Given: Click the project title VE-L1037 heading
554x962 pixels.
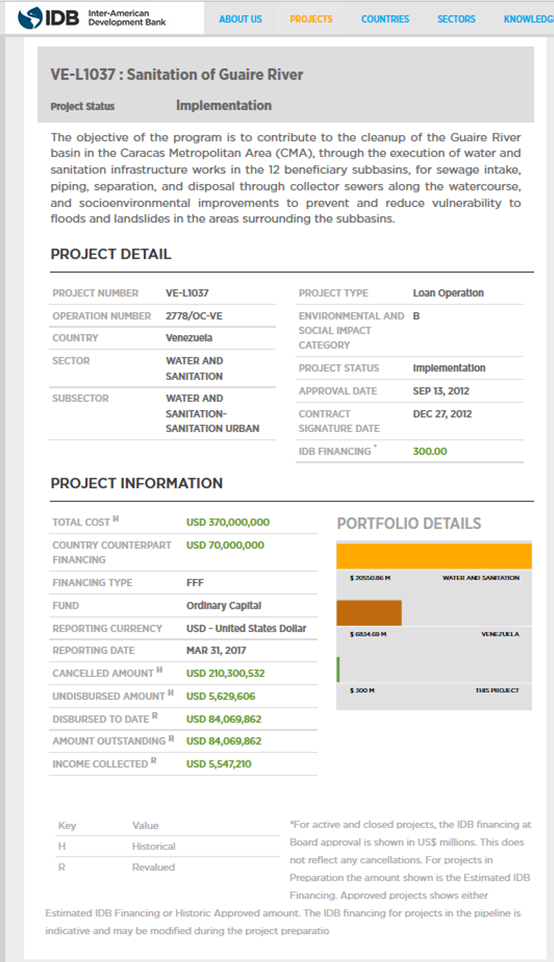Looking at the screenshot, I should tap(177, 75).
